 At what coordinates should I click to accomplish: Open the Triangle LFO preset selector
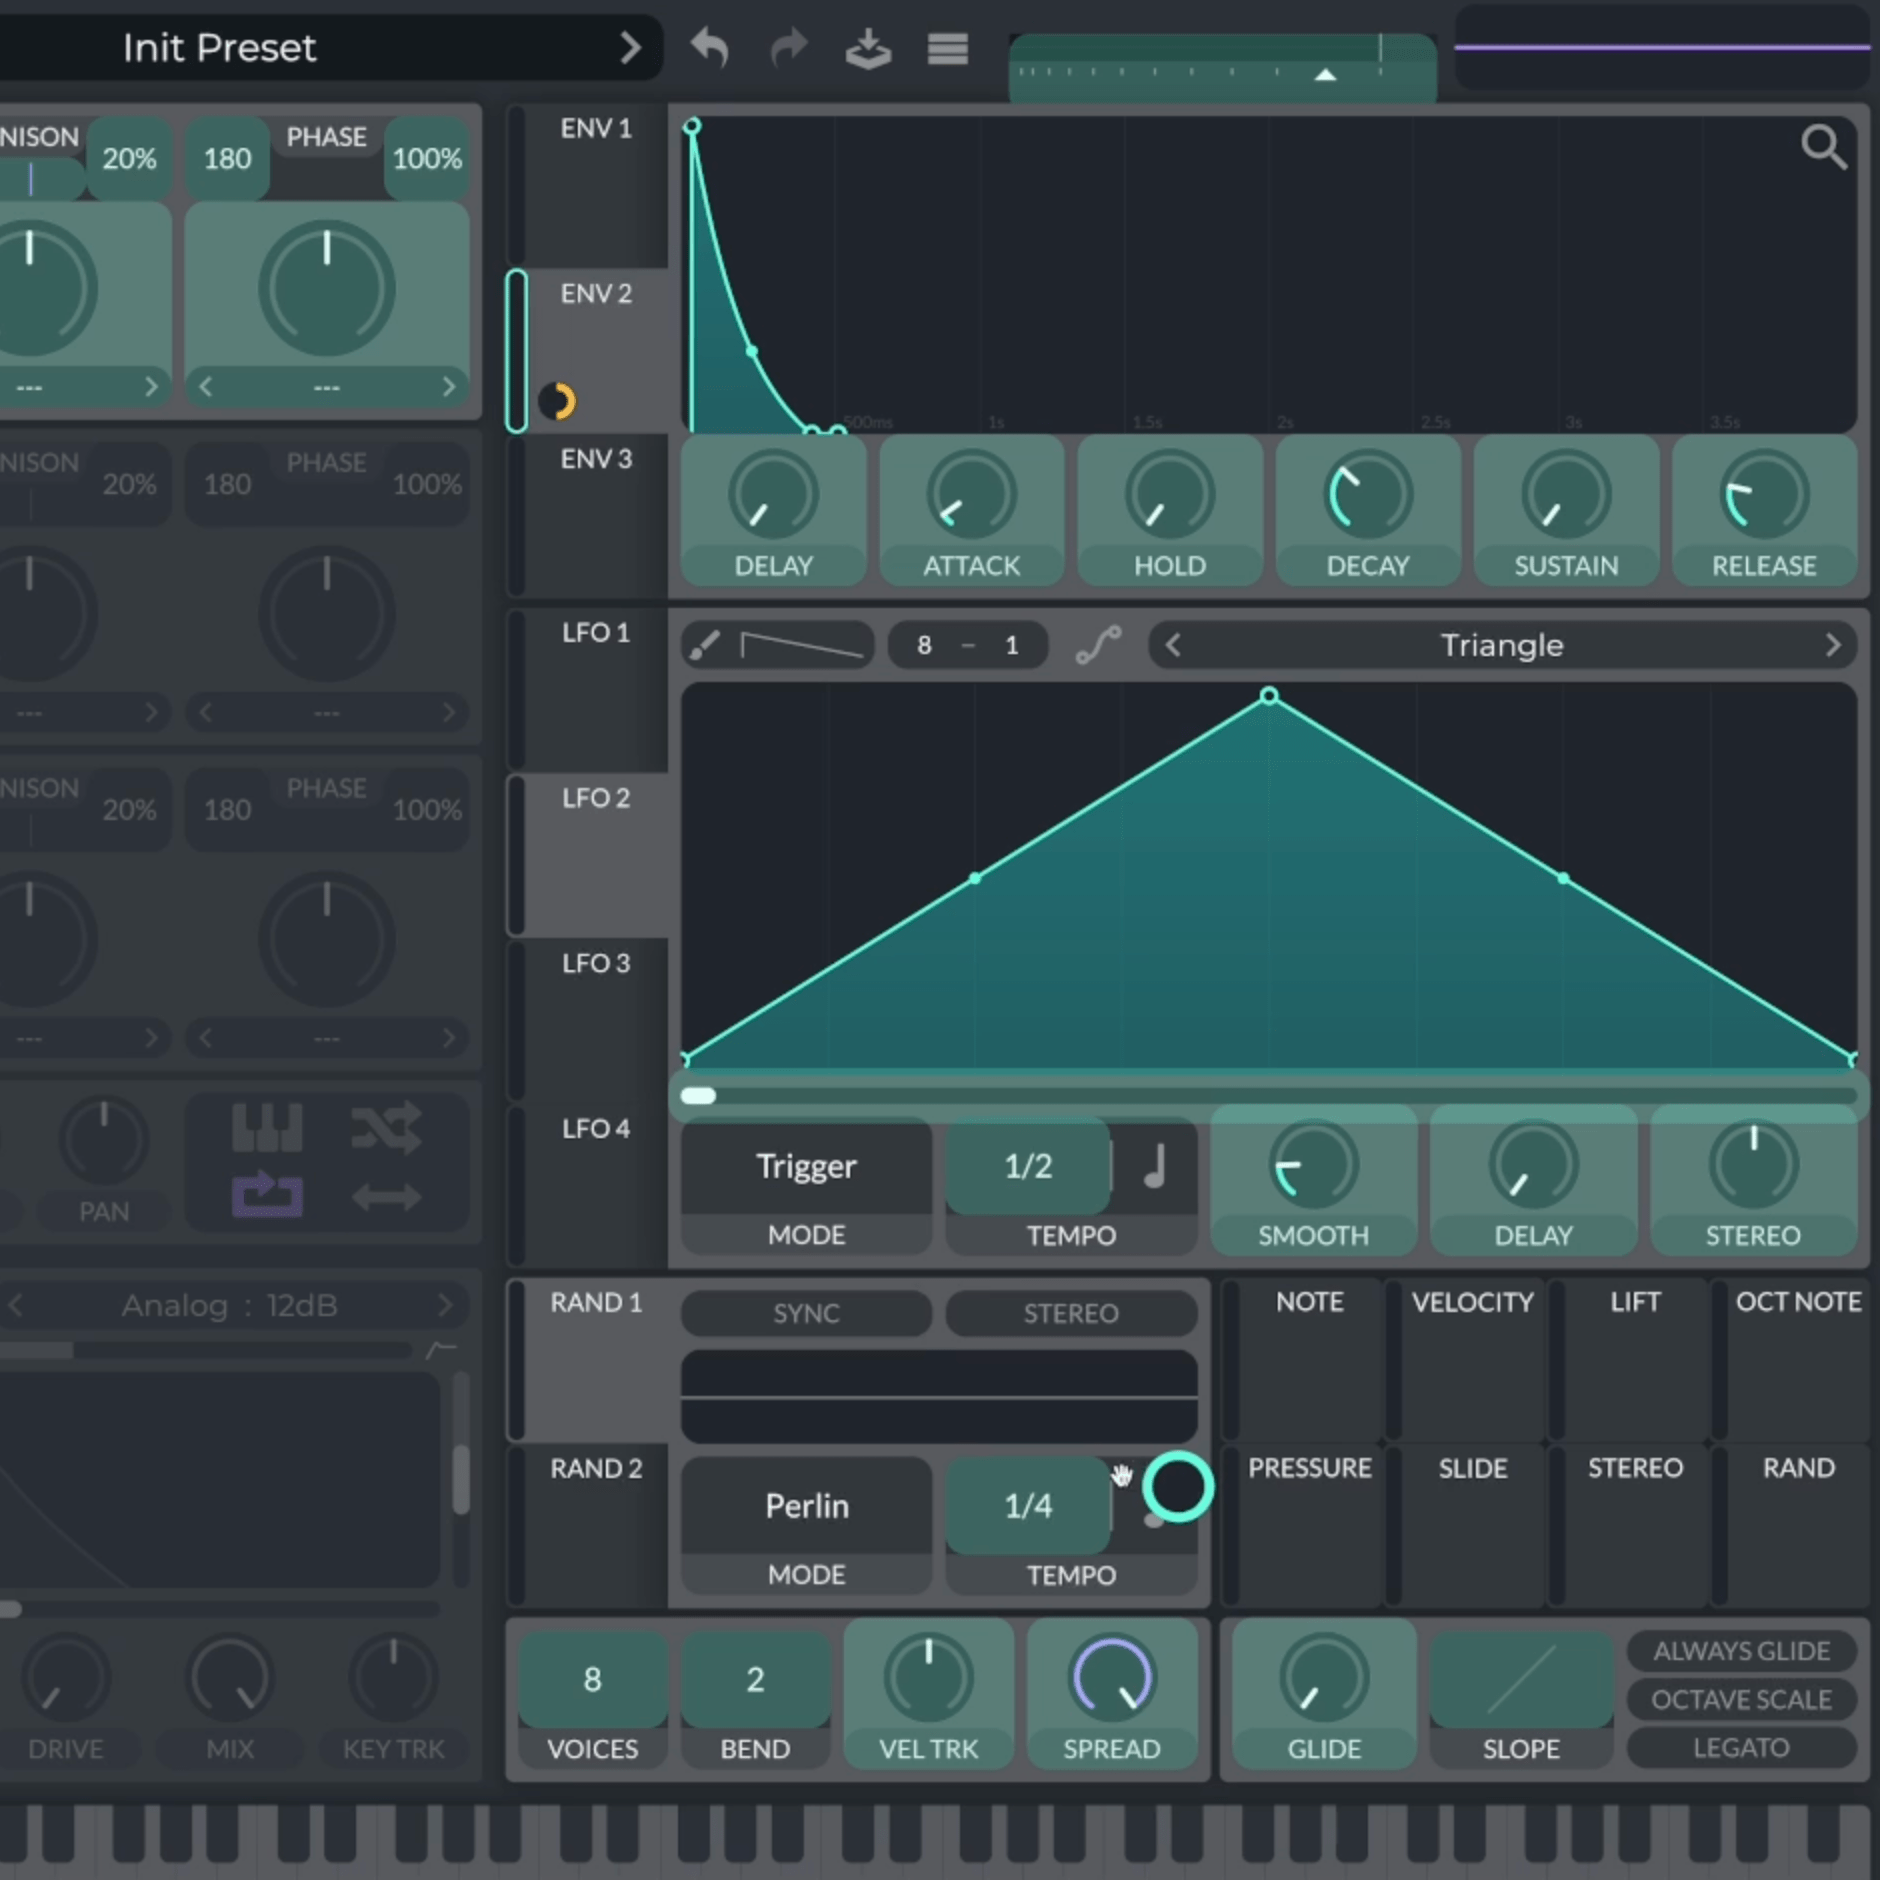click(x=1502, y=645)
